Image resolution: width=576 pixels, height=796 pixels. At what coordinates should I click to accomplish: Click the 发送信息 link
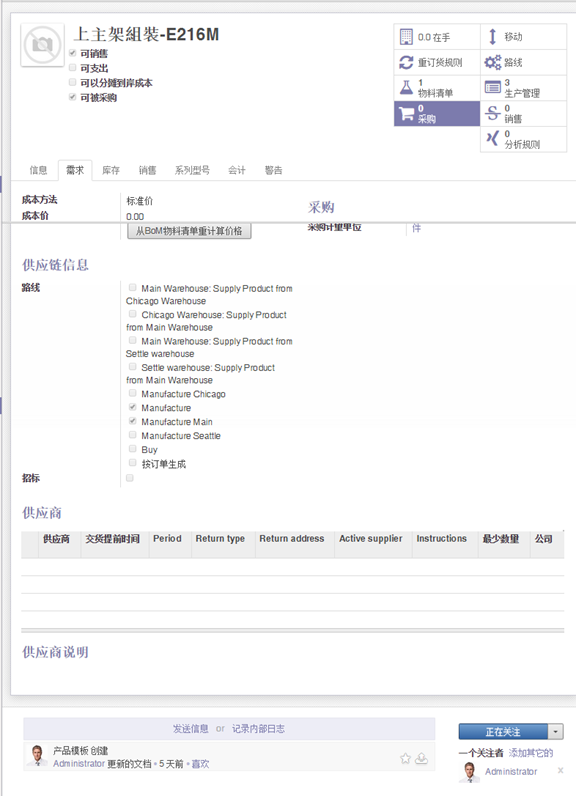point(190,728)
